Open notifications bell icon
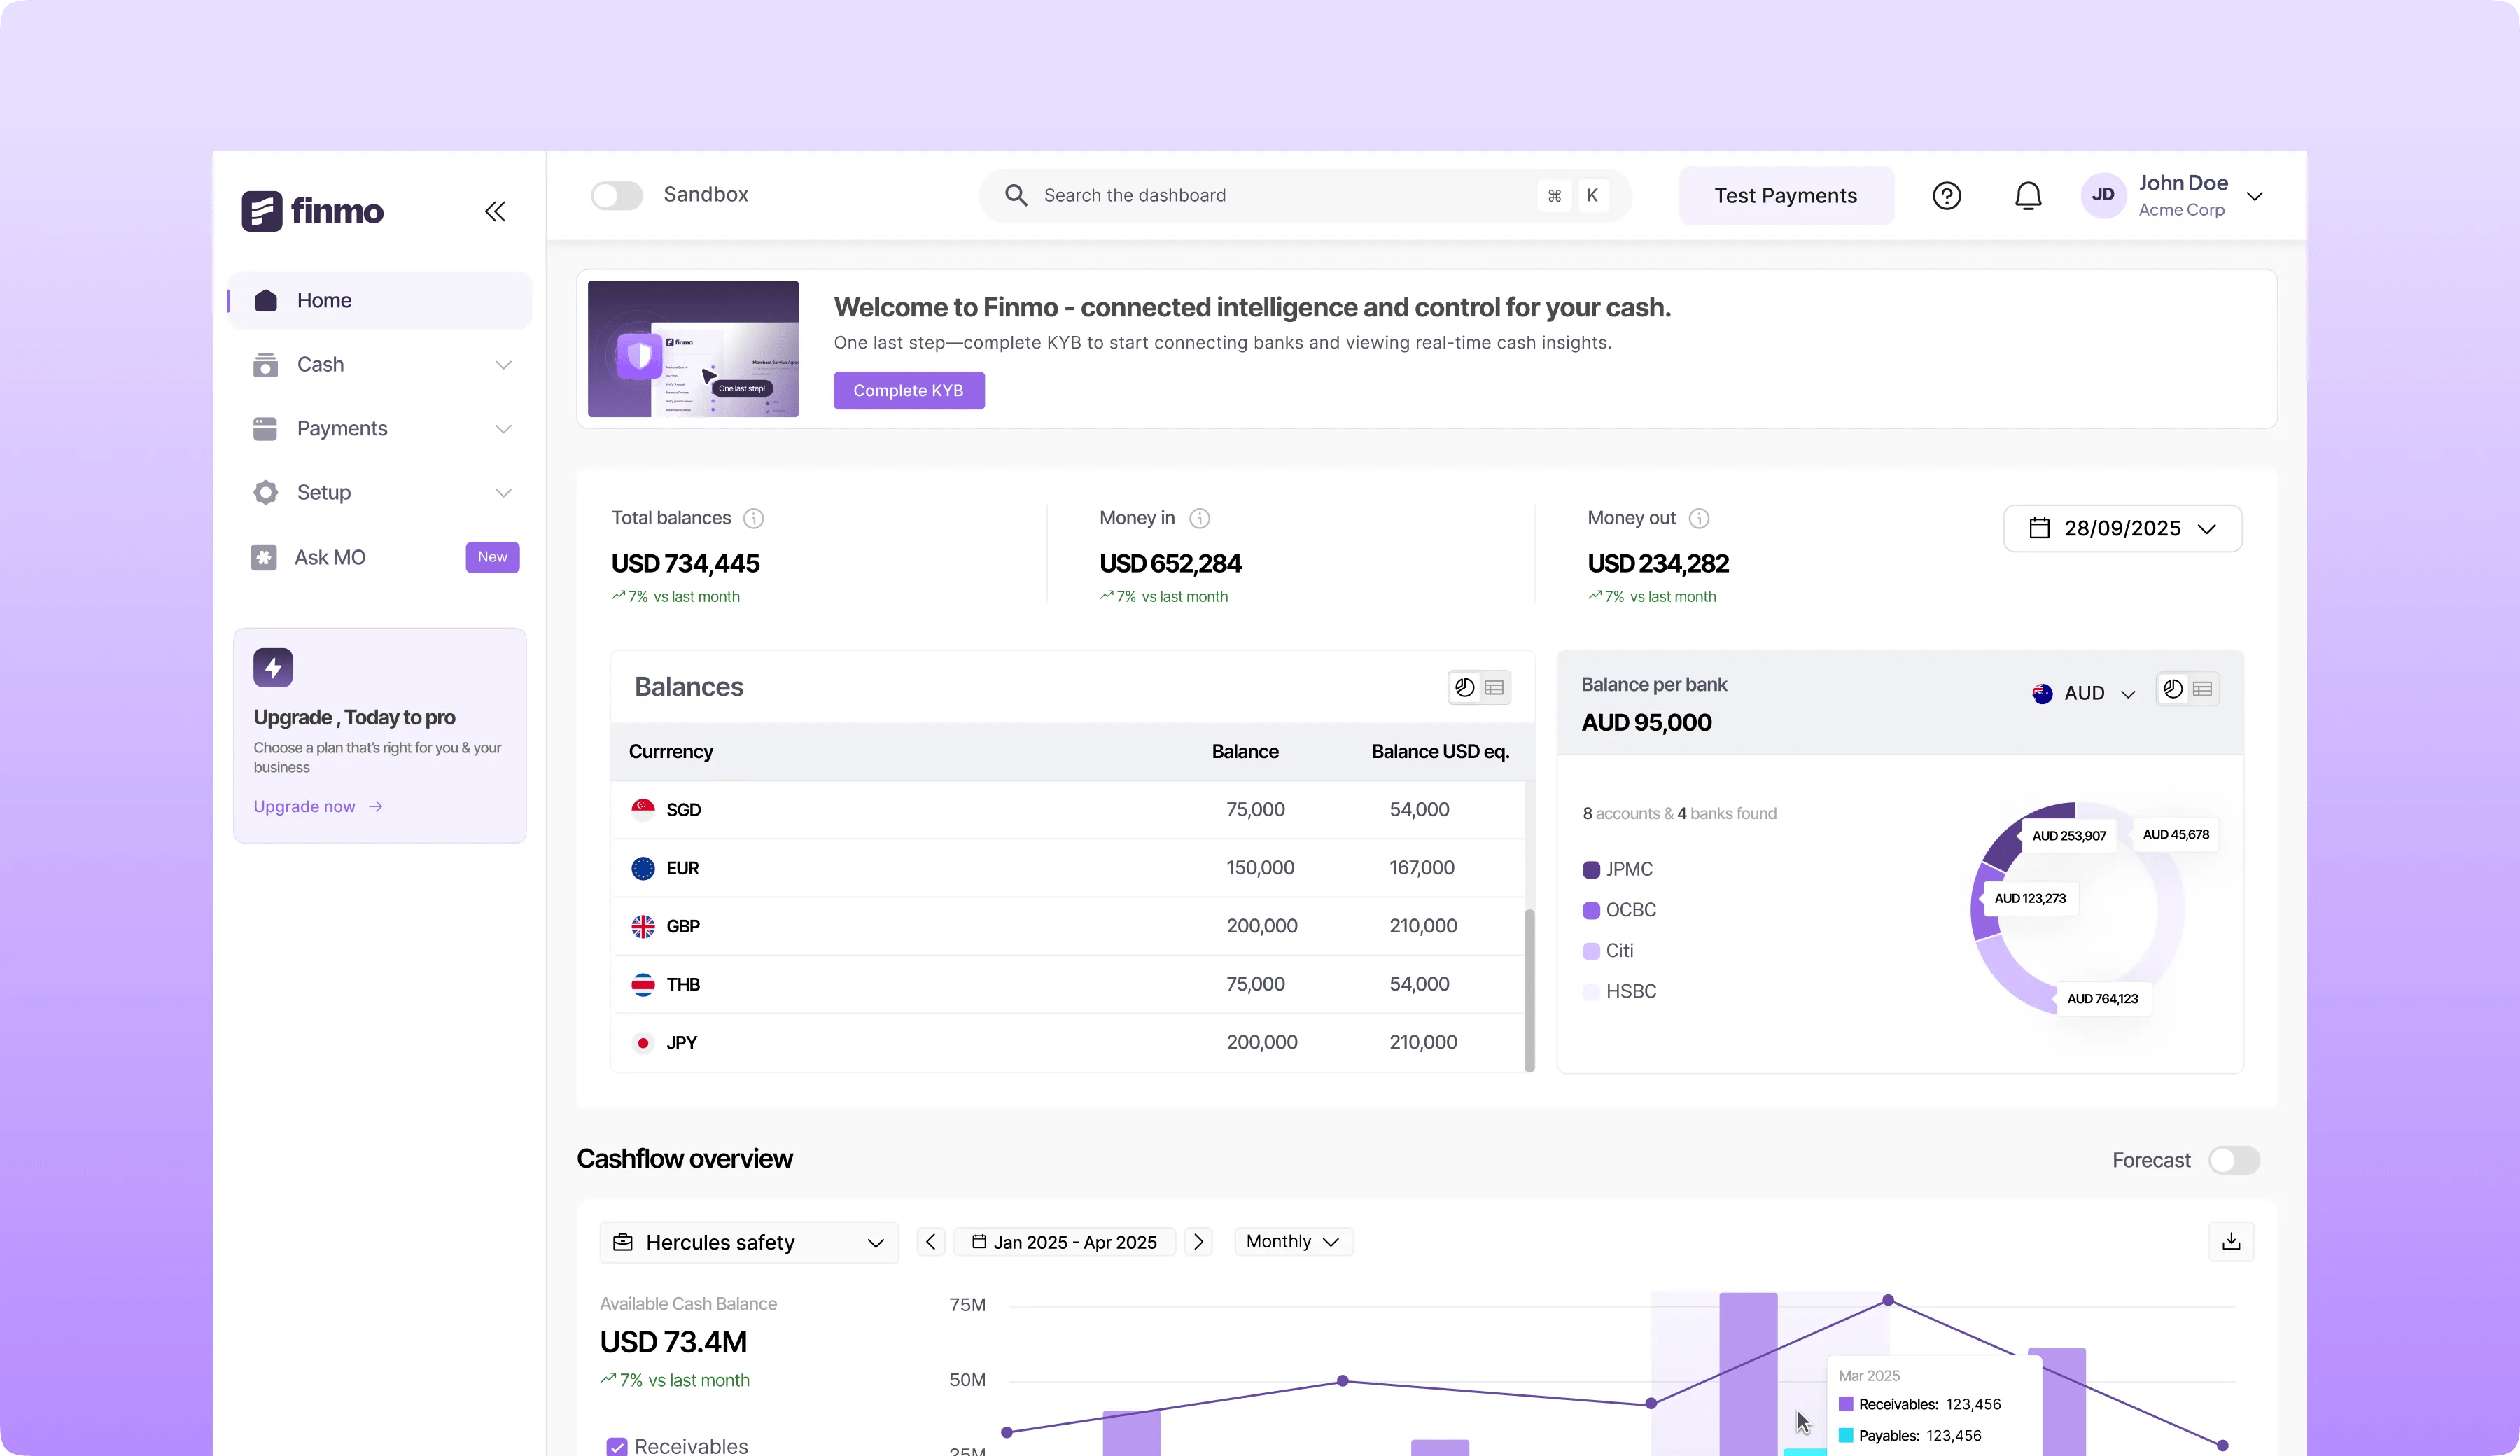 [x=2027, y=196]
